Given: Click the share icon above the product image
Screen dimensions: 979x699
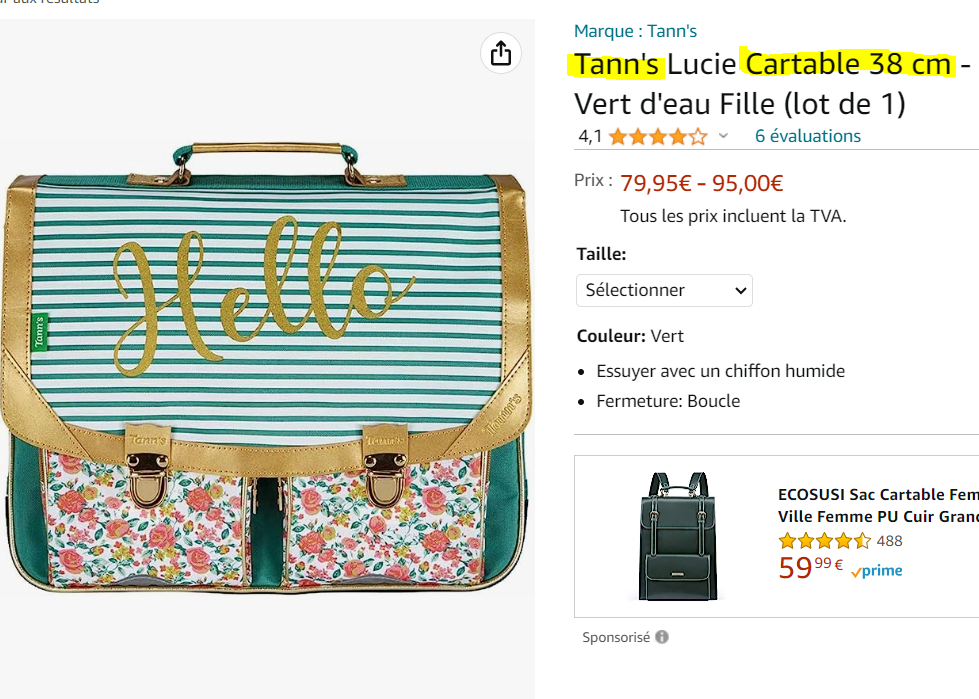Looking at the screenshot, I should coord(501,53).
